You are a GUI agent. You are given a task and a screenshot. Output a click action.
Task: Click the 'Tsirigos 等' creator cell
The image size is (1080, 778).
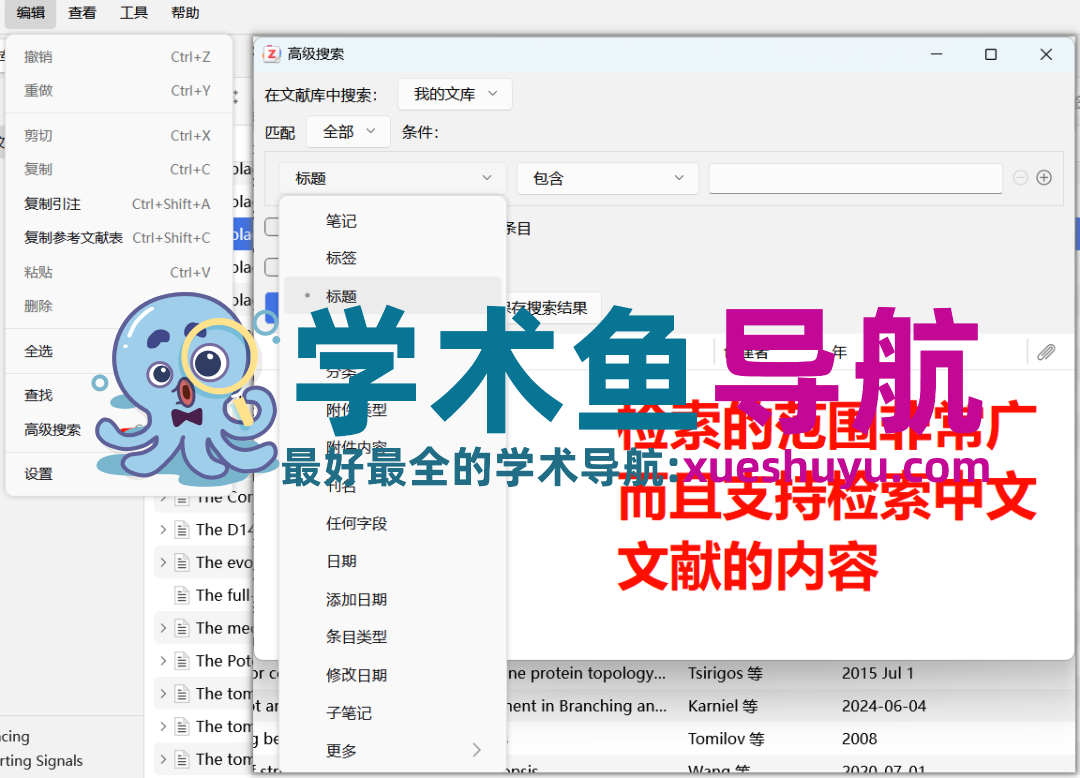[x=725, y=673]
